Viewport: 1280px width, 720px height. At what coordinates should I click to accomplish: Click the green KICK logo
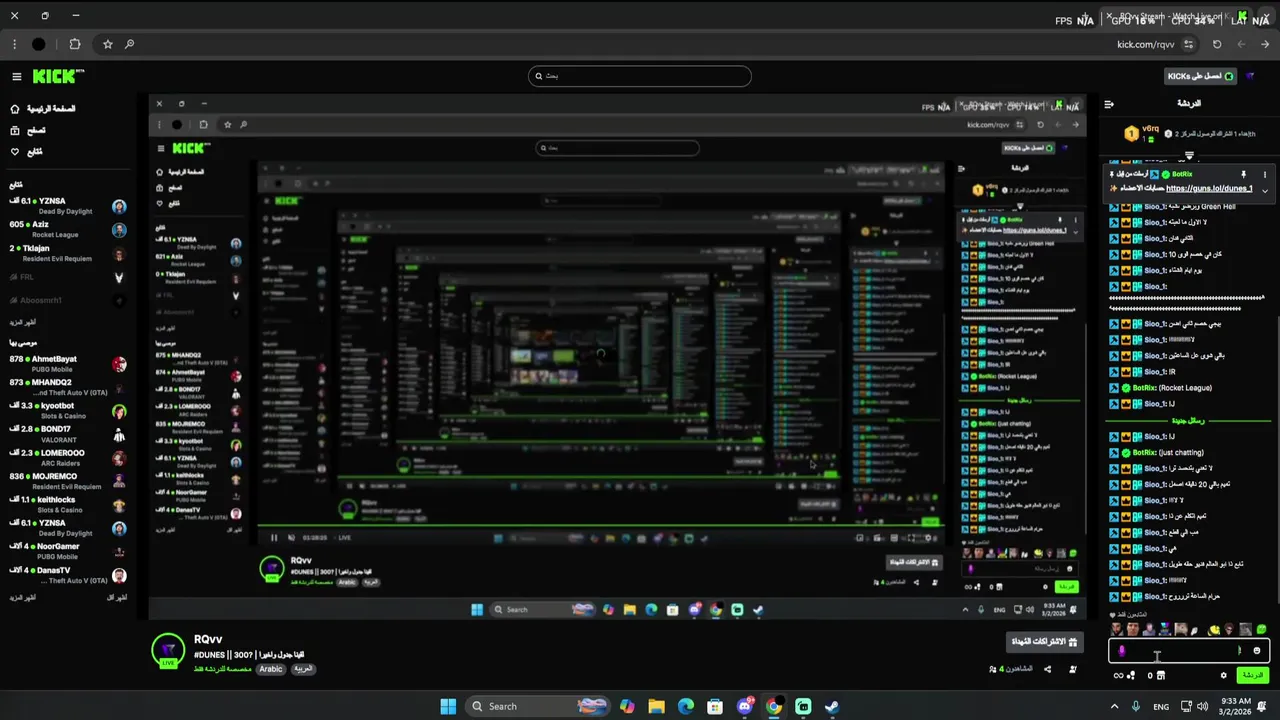pyautogui.click(x=58, y=76)
